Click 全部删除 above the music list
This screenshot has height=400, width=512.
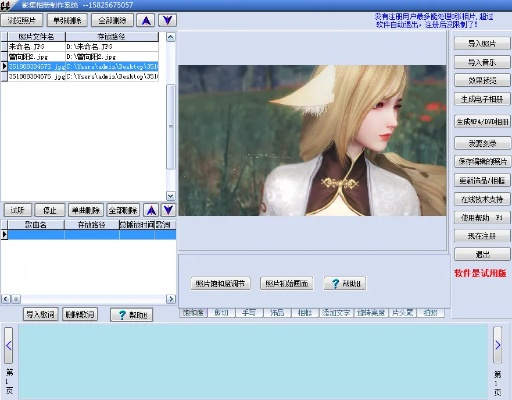pyautogui.click(x=123, y=210)
